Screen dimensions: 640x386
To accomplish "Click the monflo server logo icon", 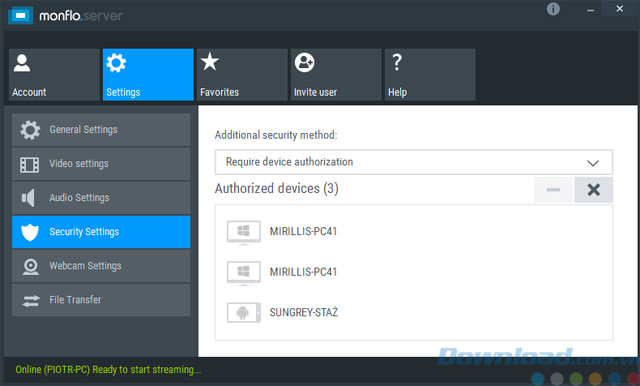I will tap(20, 16).
